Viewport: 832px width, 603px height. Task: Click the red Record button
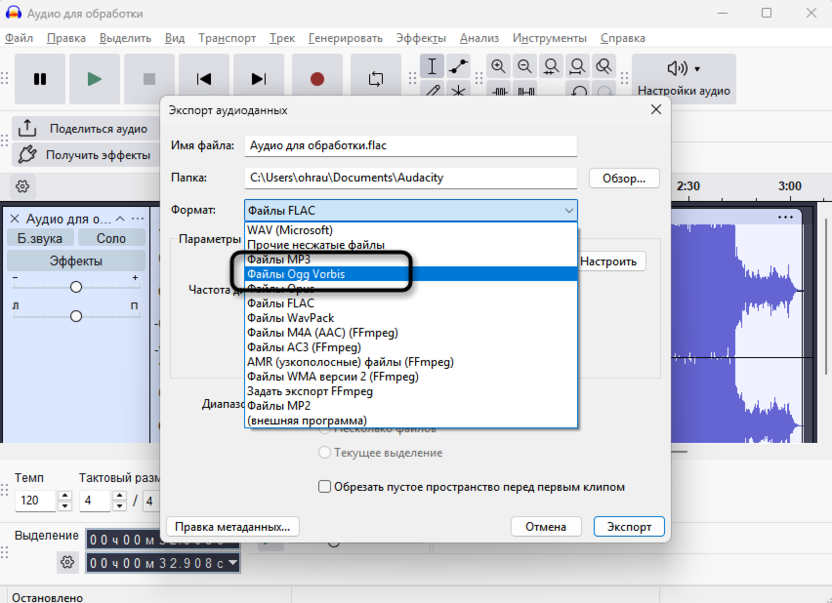(x=317, y=79)
